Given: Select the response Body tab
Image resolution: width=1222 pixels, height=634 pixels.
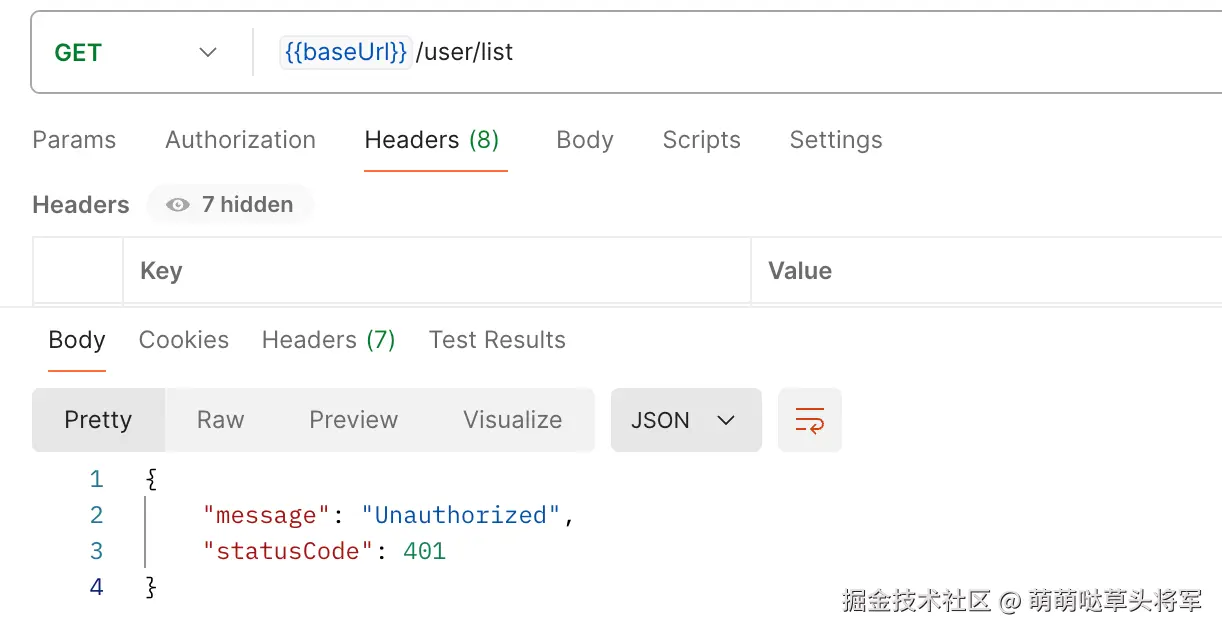Looking at the screenshot, I should tap(77, 340).
